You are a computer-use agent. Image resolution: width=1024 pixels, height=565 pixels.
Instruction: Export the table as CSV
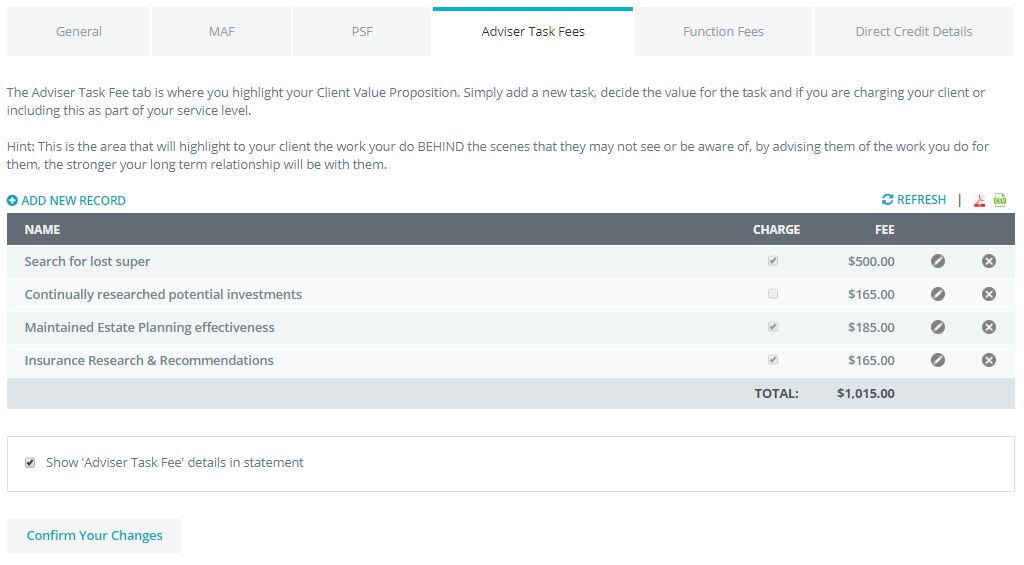[x=1000, y=201]
